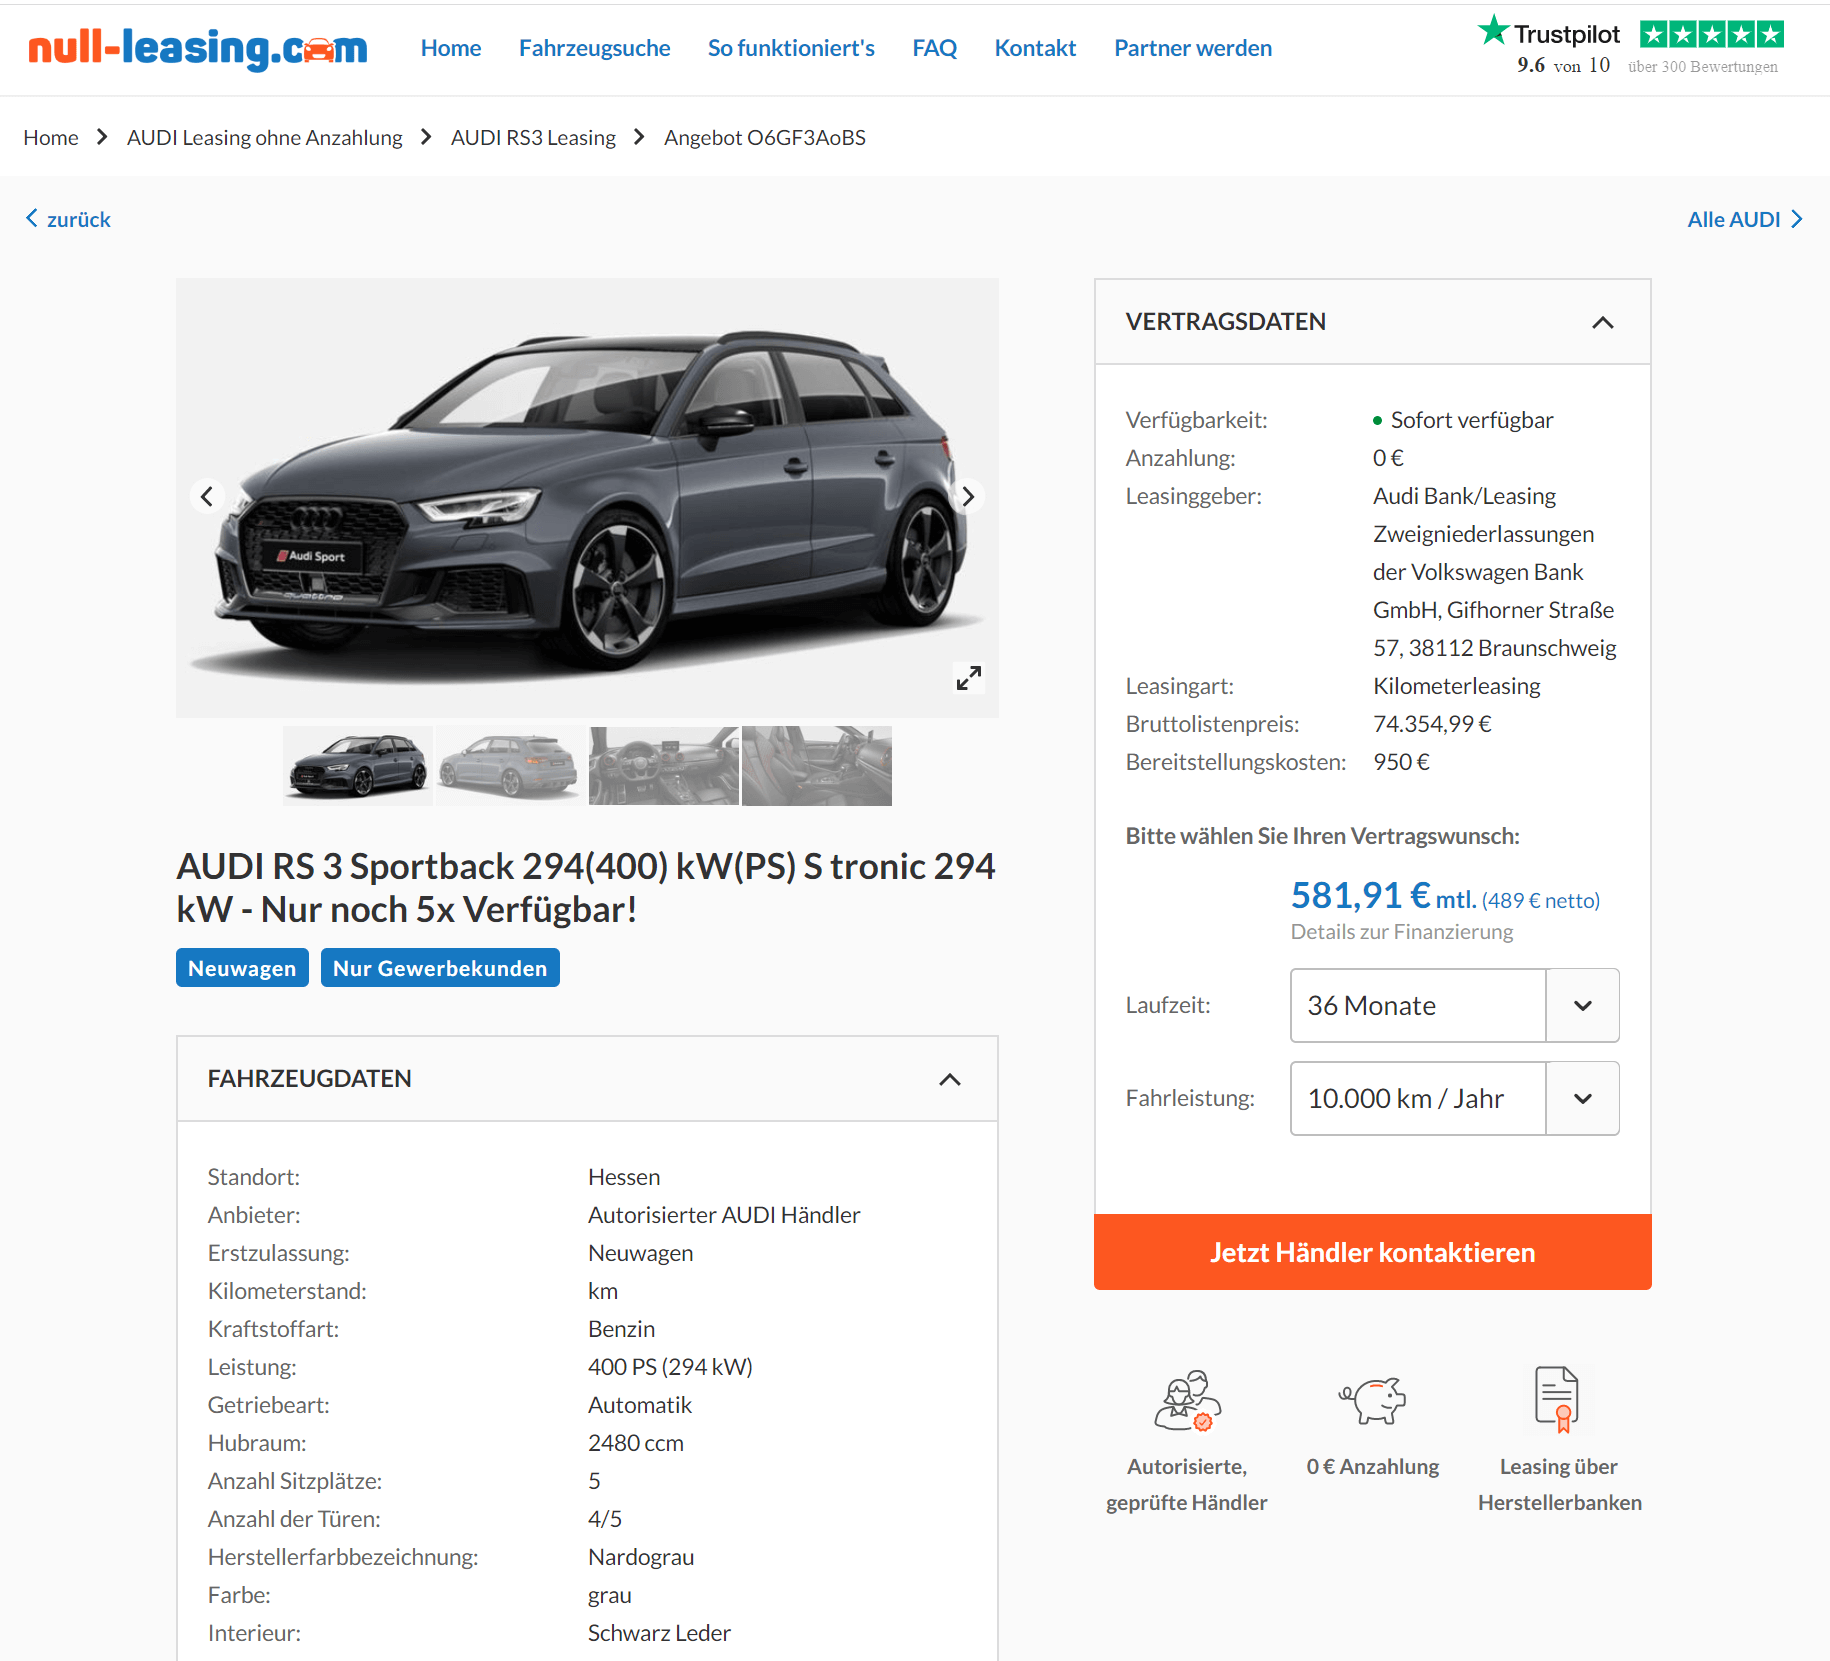Click the Herstellerbanken document icon
The image size is (1830, 1661).
point(1557,1398)
